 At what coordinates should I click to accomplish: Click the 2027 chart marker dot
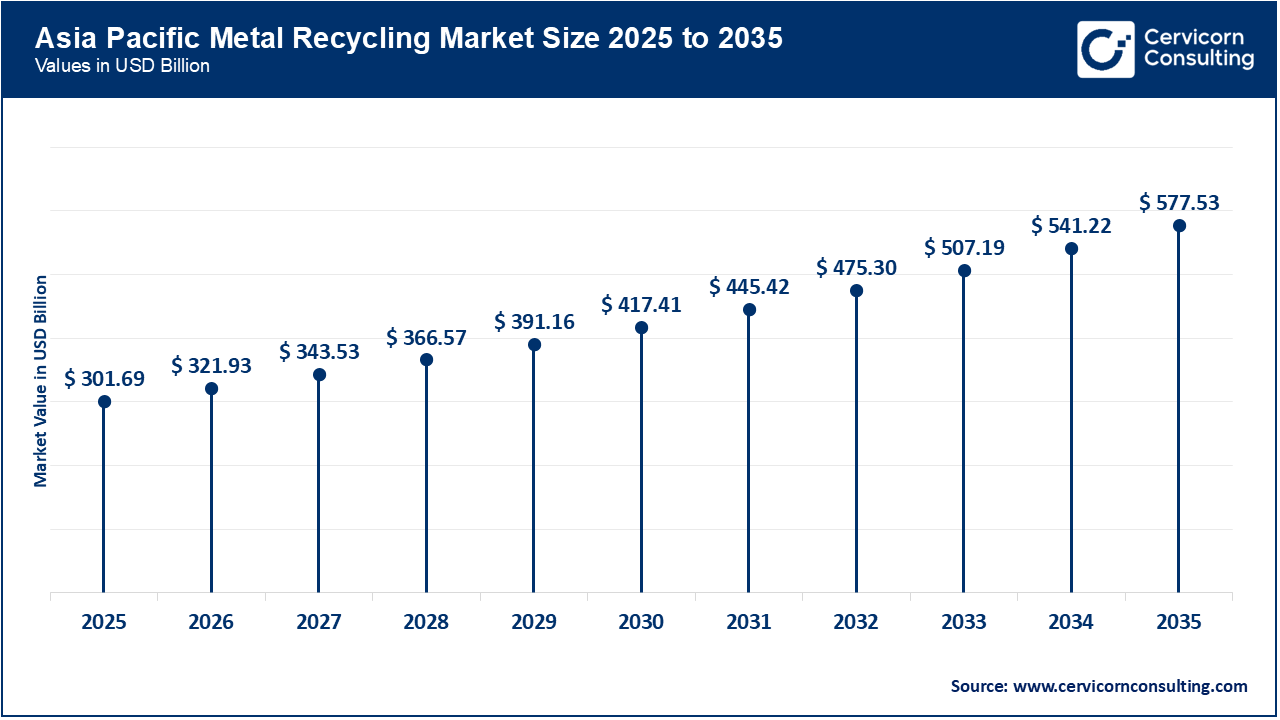point(318,375)
